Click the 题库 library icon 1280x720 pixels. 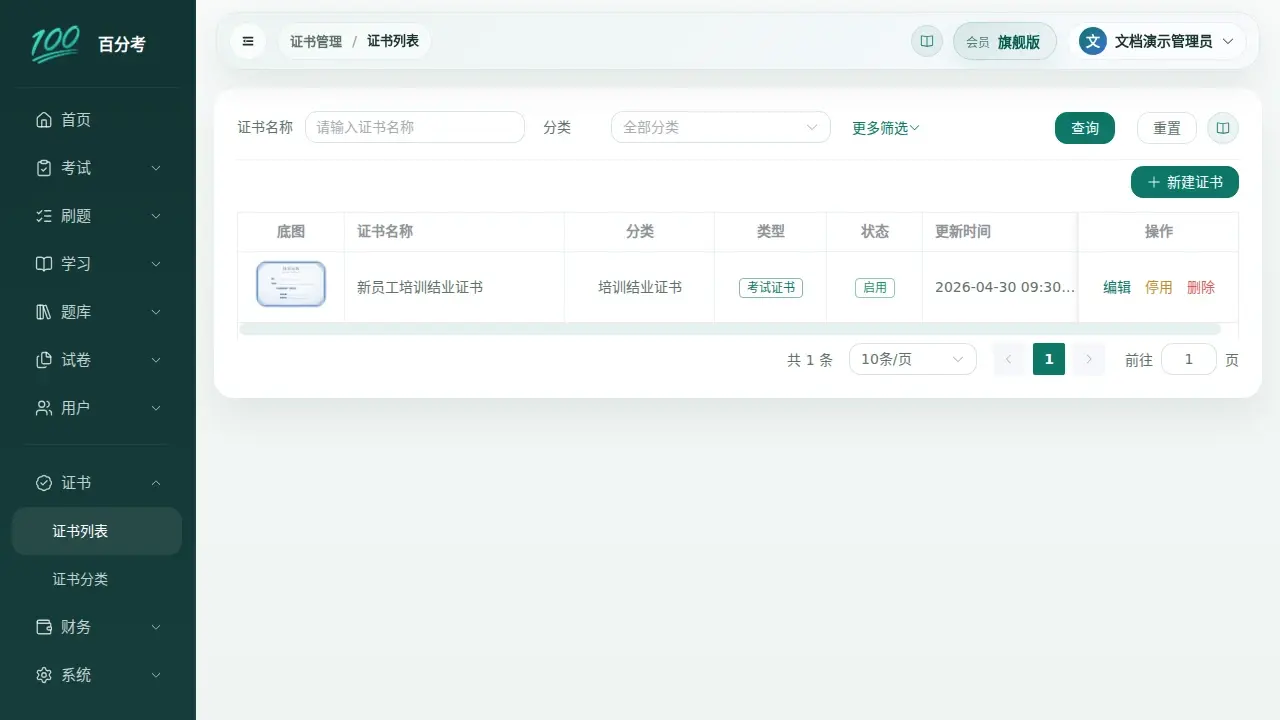[44, 312]
